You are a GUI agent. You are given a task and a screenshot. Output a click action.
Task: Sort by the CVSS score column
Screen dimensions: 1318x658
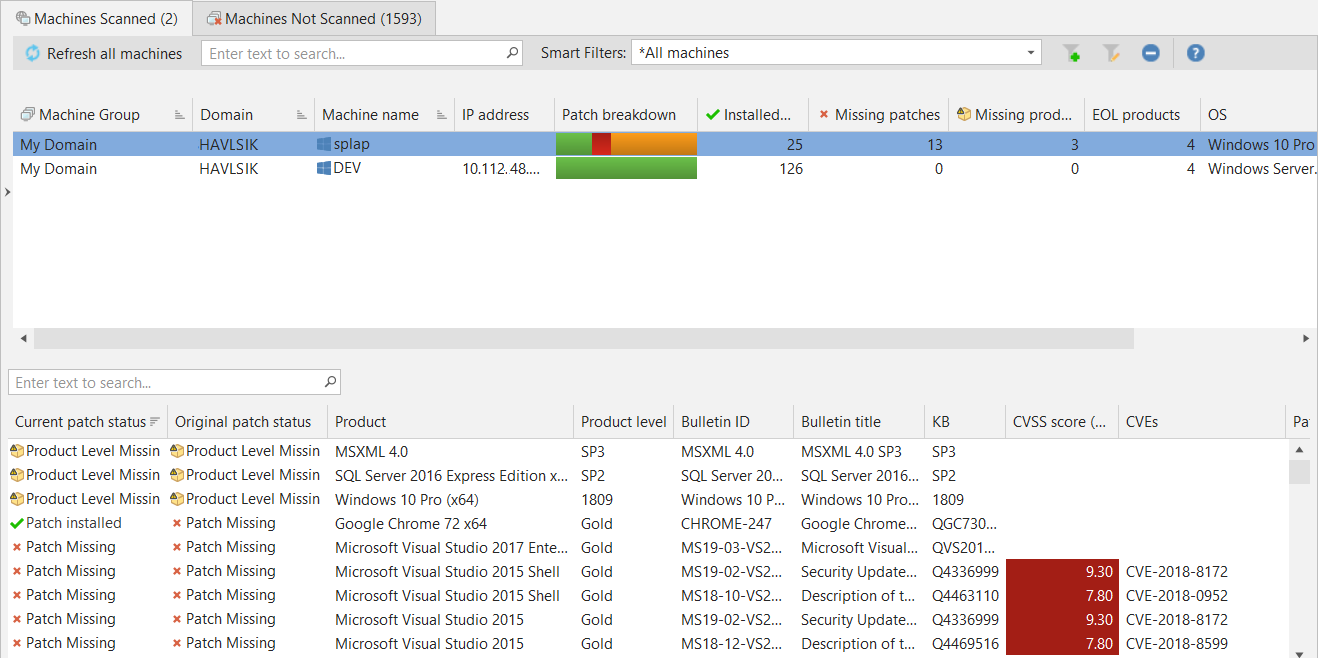pyautogui.click(x=1060, y=422)
